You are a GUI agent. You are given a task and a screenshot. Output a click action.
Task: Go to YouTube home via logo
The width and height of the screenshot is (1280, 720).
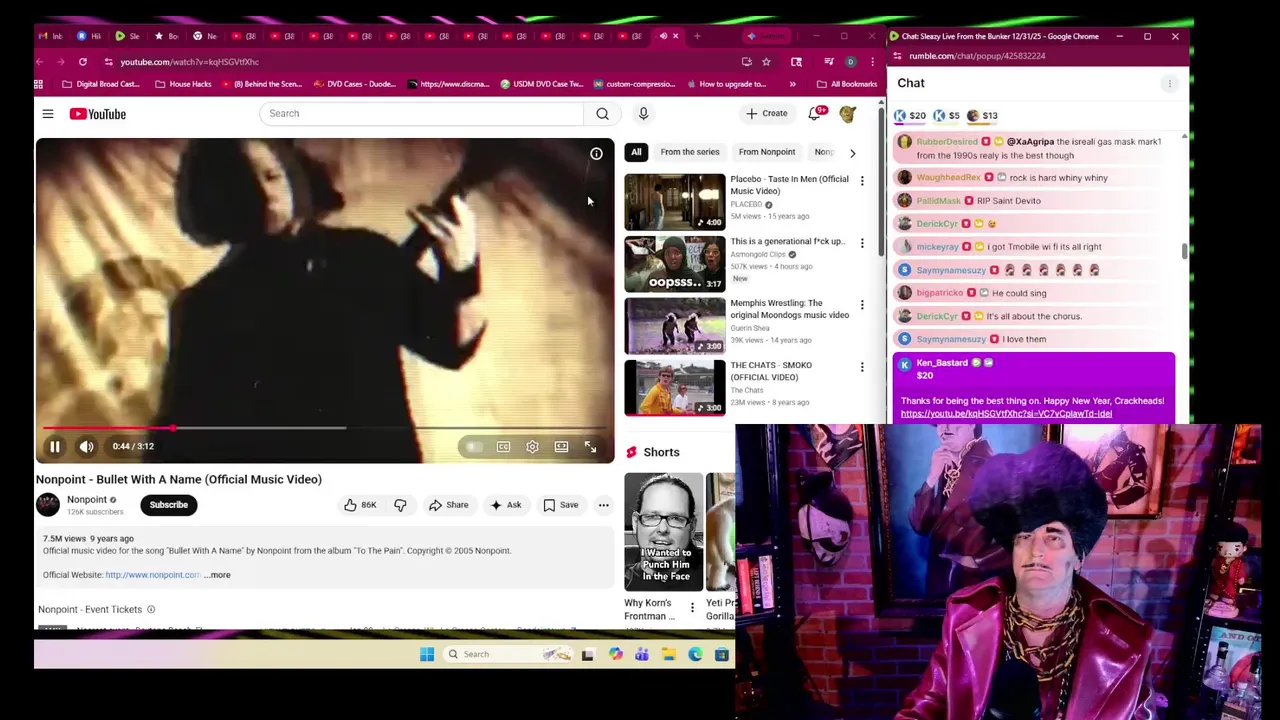click(x=98, y=114)
